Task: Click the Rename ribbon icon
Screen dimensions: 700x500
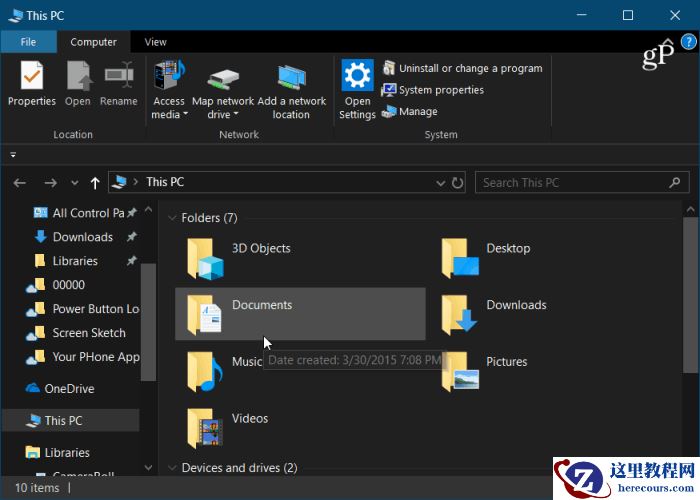Action: (x=119, y=75)
